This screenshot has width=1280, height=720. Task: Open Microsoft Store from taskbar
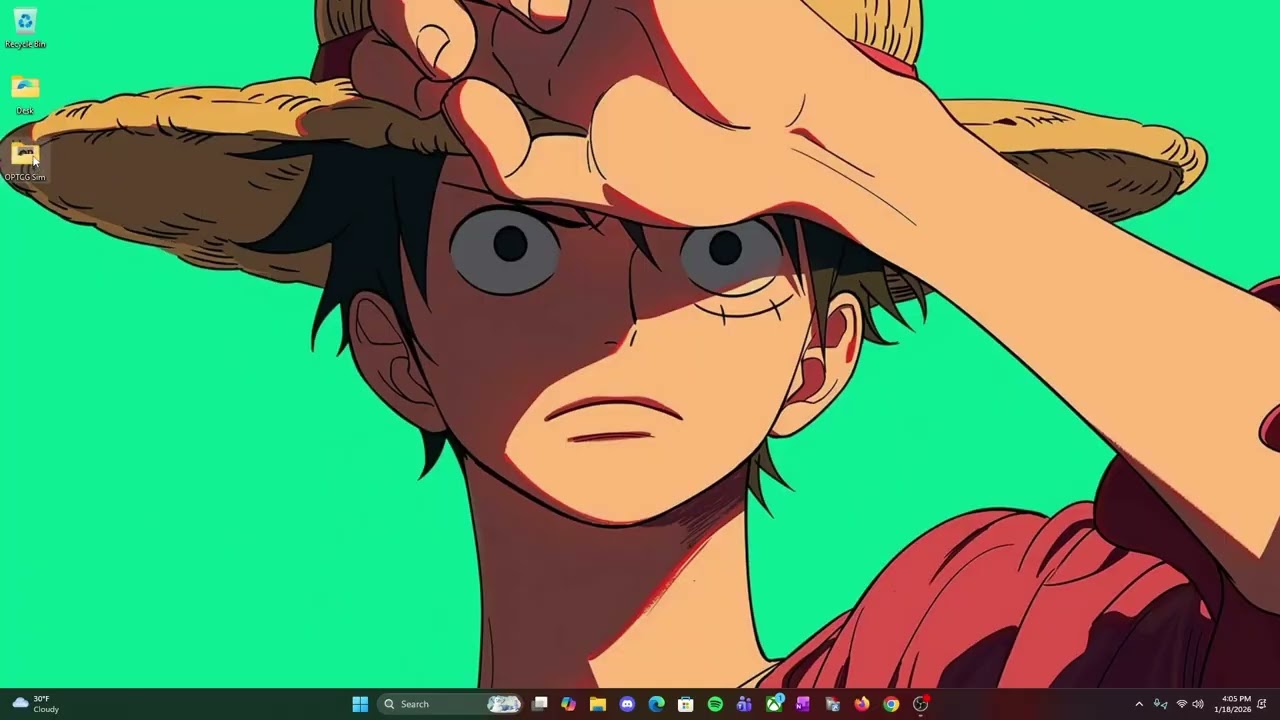pyautogui.click(x=685, y=704)
